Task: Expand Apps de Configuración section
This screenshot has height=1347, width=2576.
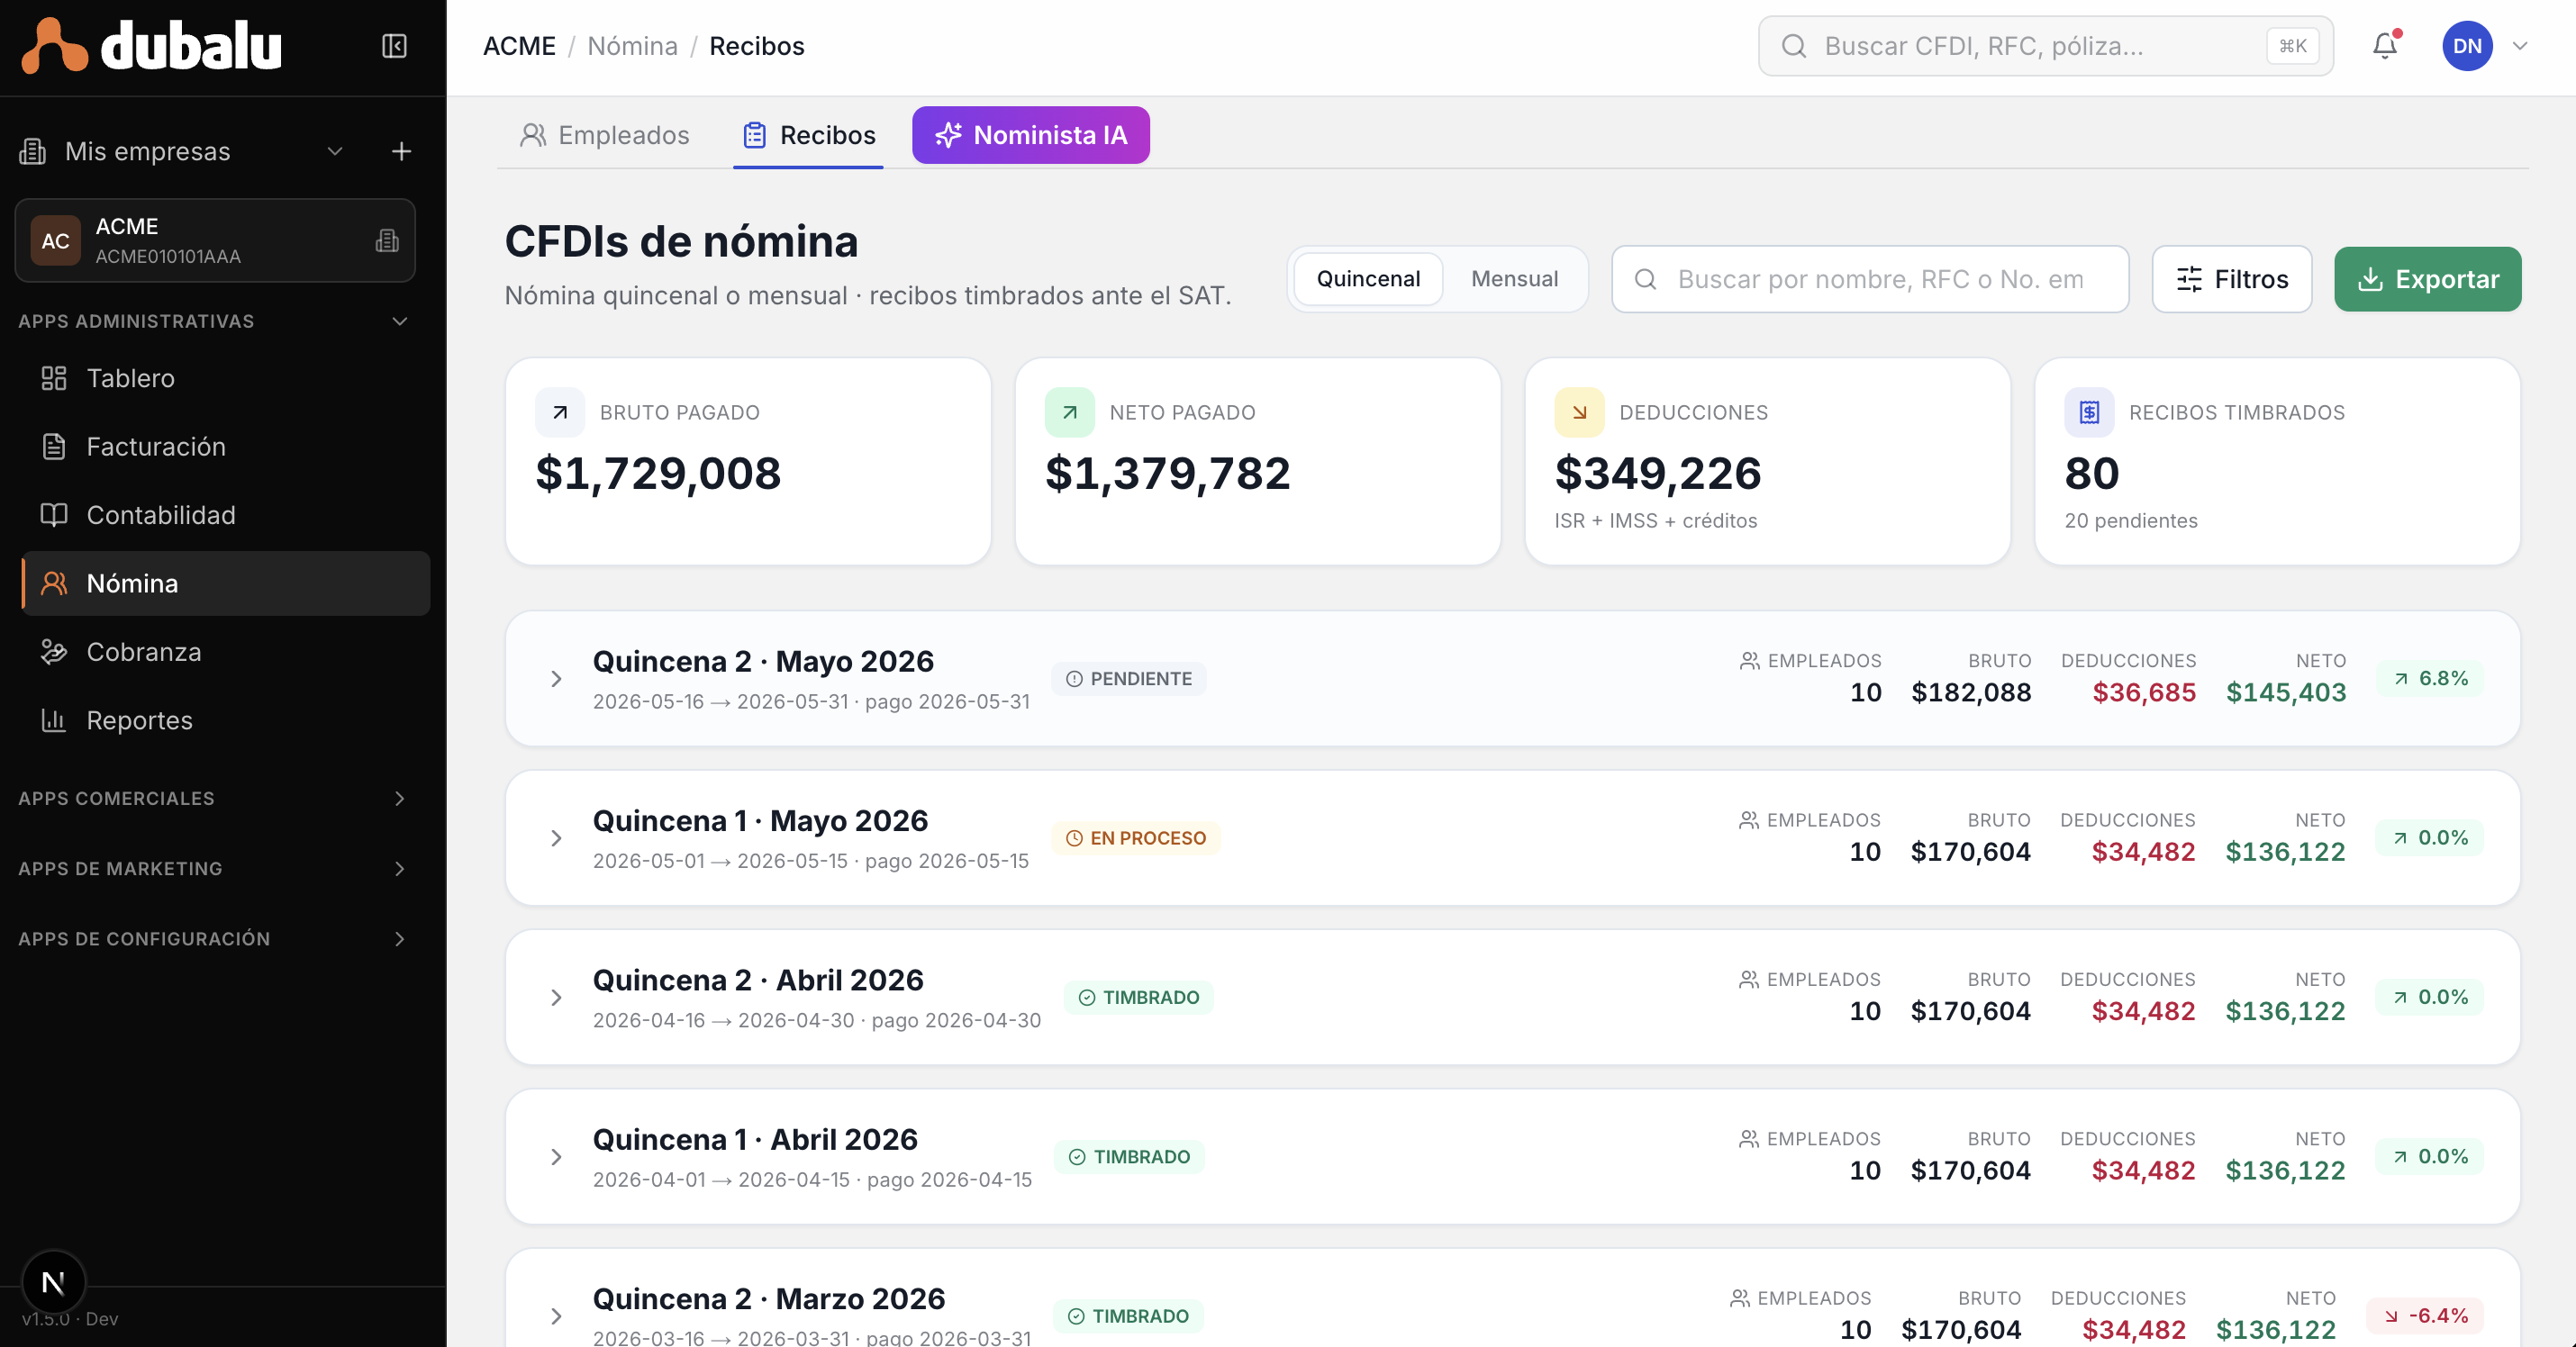Action: pyautogui.click(x=400, y=938)
